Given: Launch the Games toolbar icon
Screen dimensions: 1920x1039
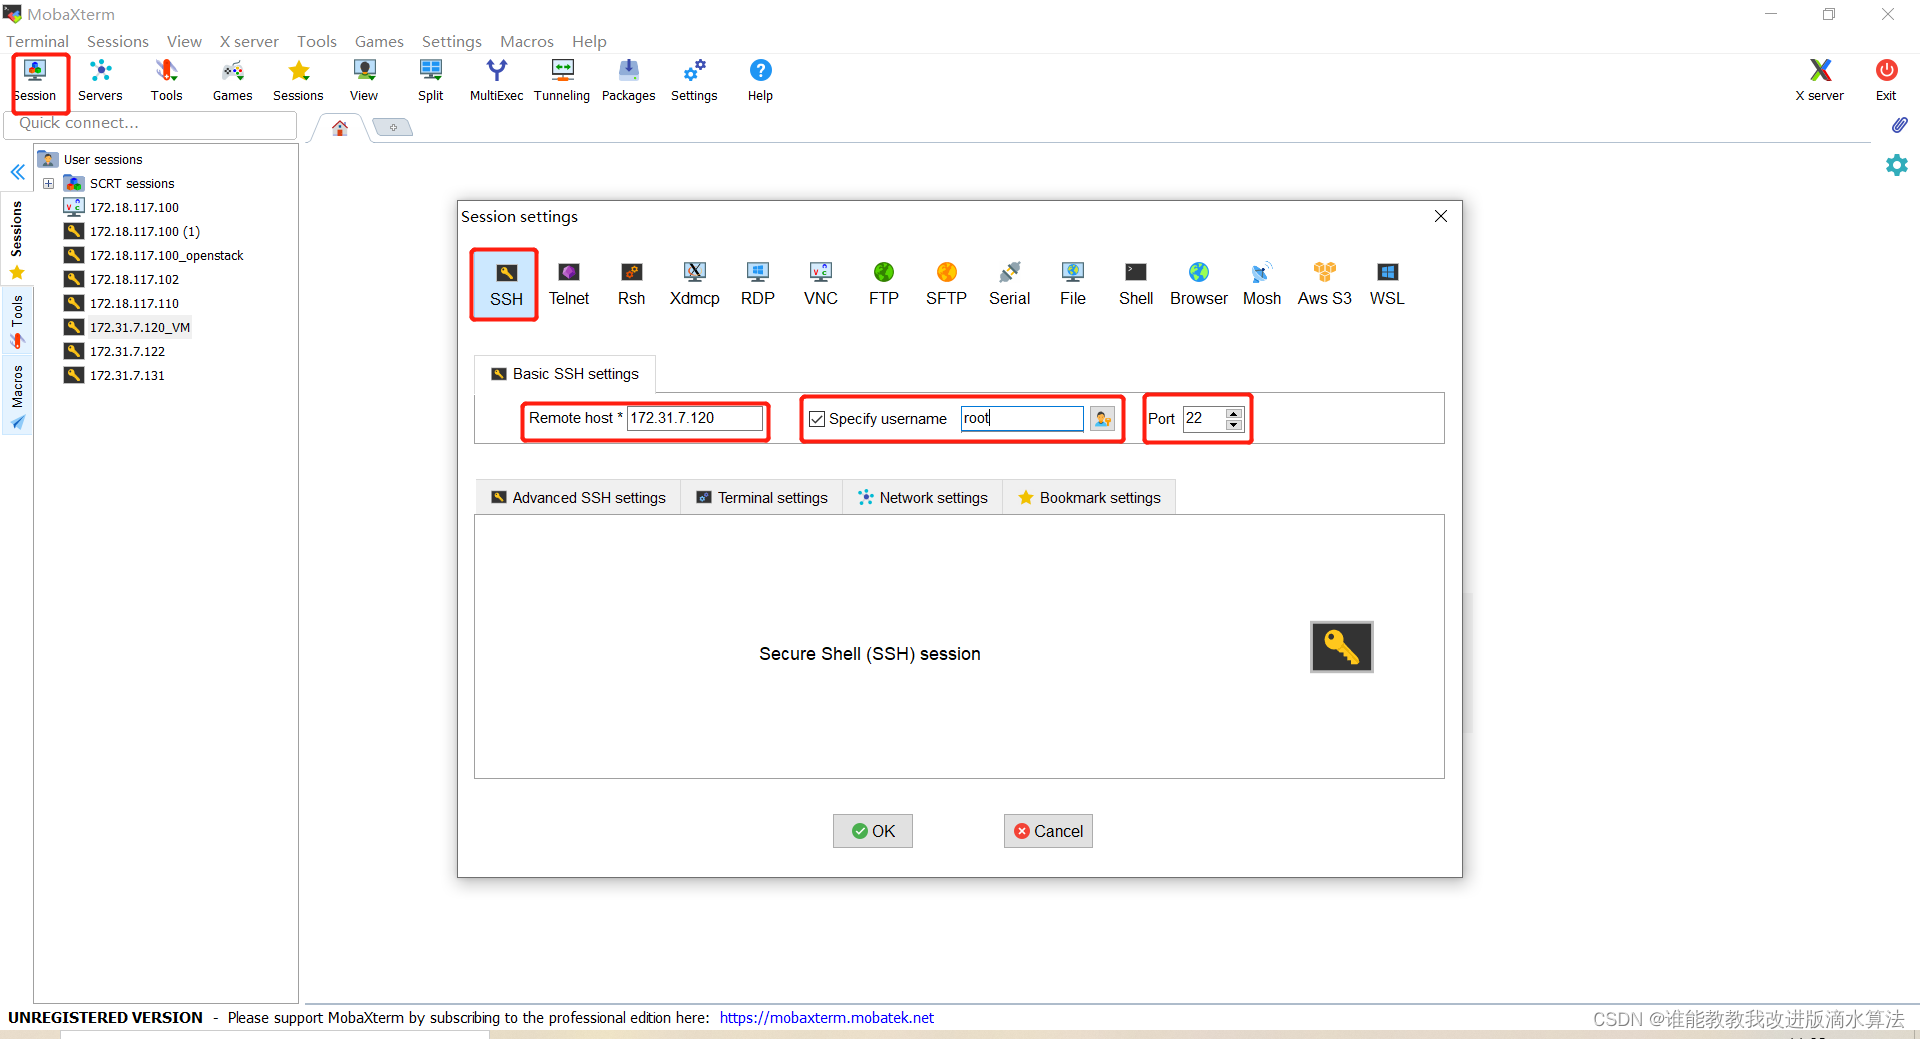Looking at the screenshot, I should (232, 81).
